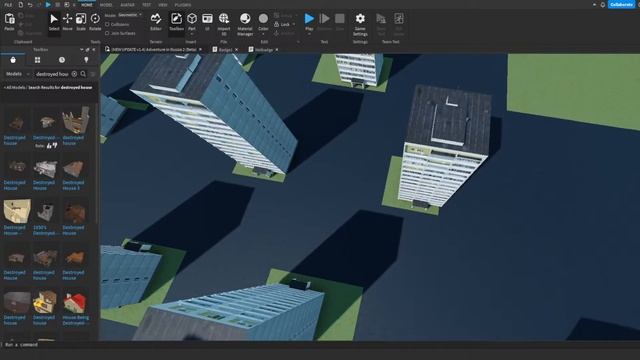Switch to the HOME ribbon tab
This screenshot has height=360, width=640.
87,5
